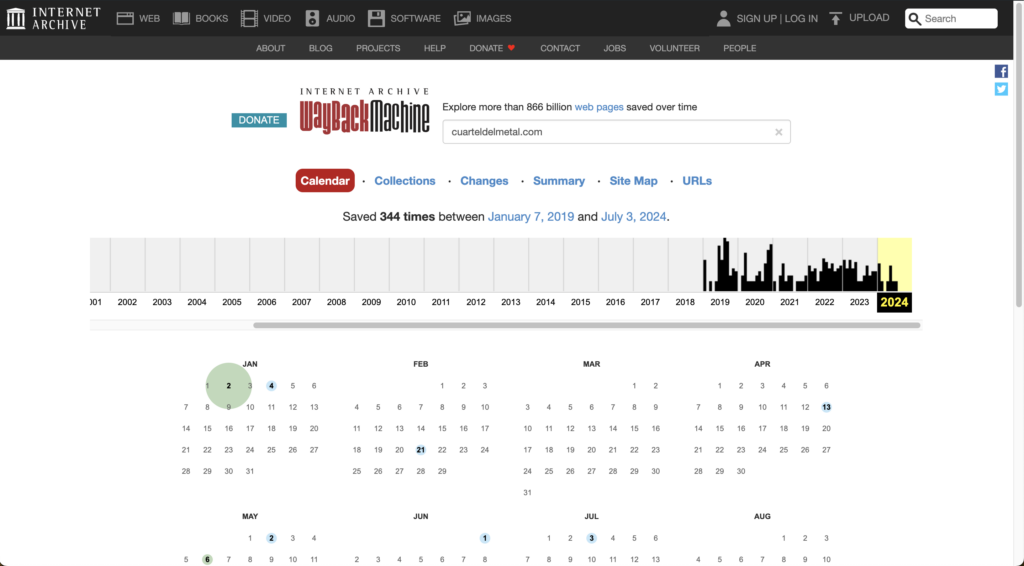Clear the URL field with the X icon
Viewport: 1024px width, 566px height.
click(x=778, y=132)
